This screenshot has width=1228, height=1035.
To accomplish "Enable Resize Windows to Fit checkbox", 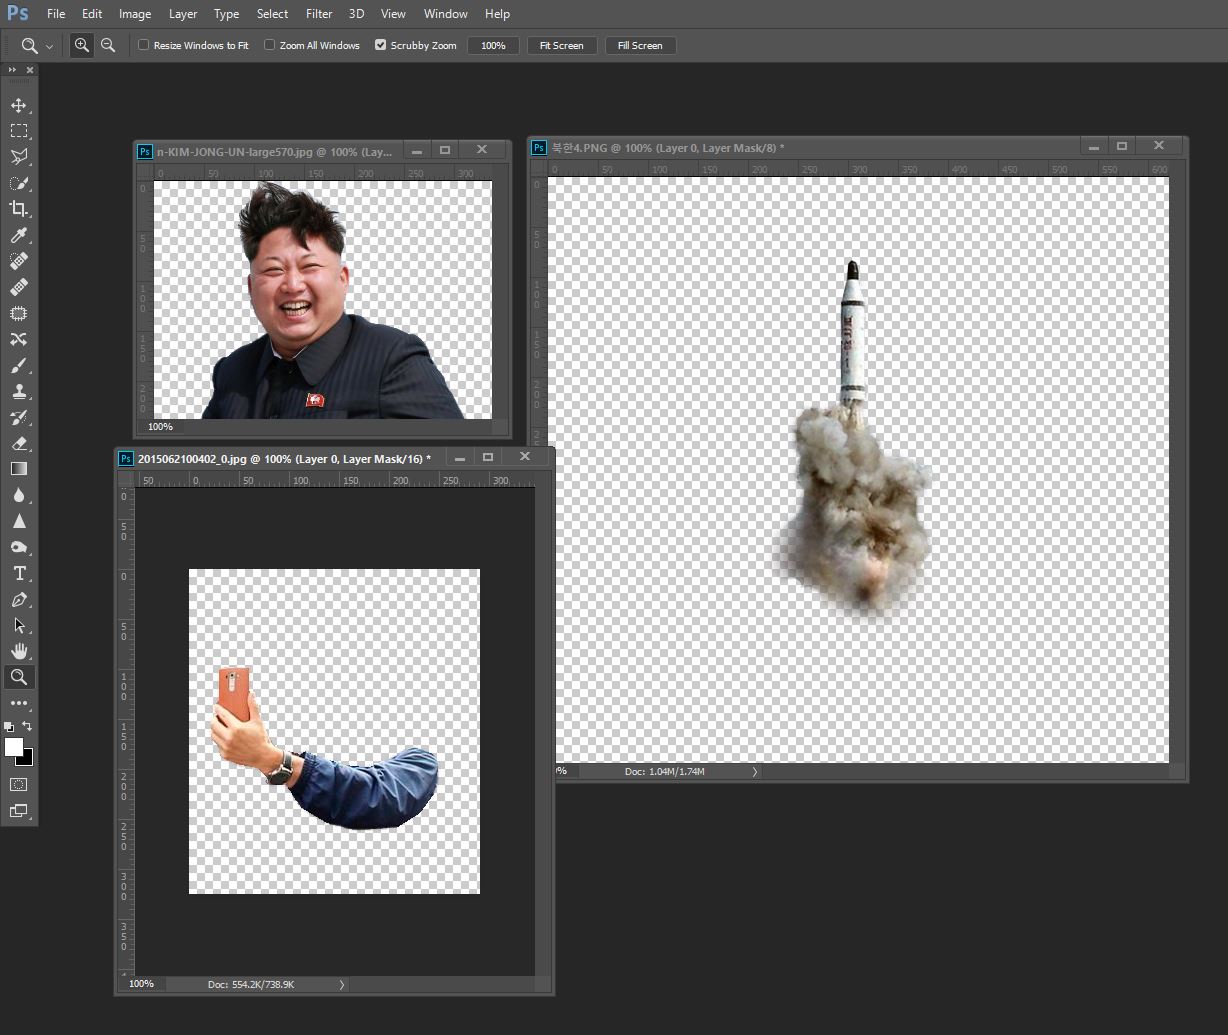I will pos(144,45).
